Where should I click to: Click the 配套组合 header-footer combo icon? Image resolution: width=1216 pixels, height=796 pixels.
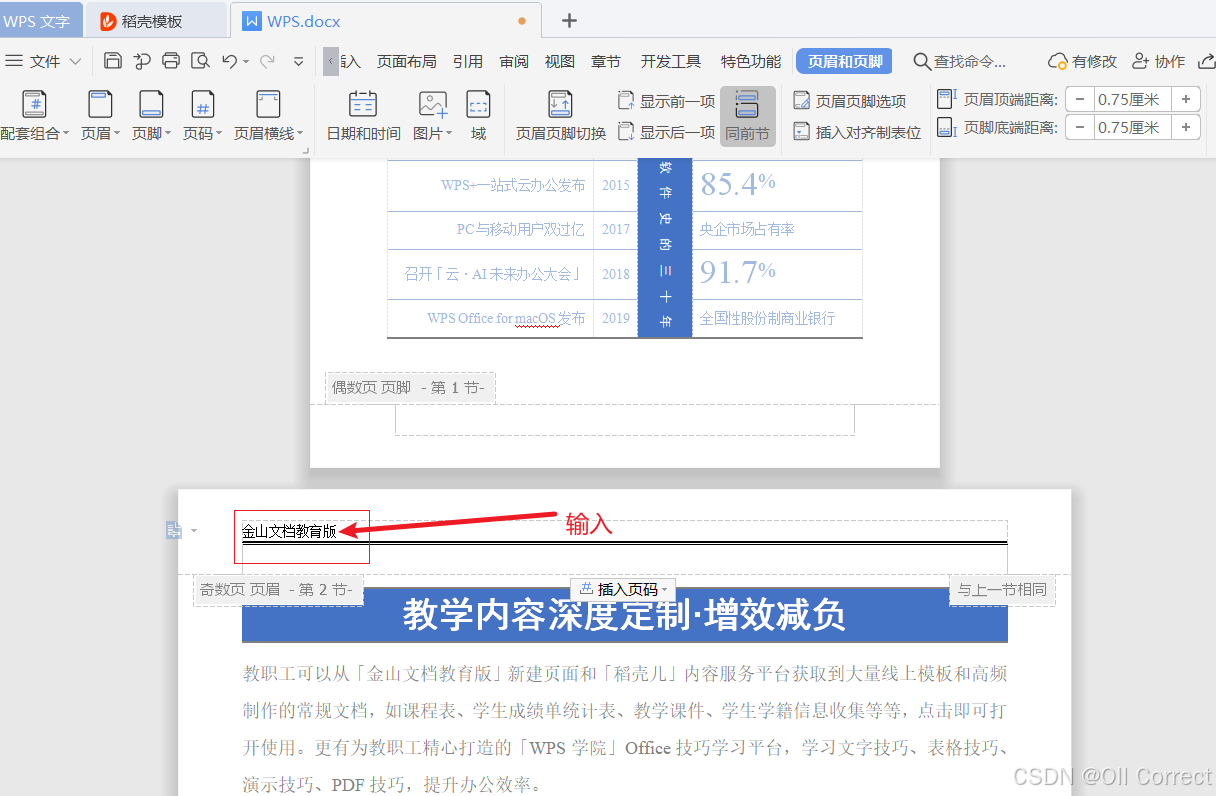tap(34, 104)
